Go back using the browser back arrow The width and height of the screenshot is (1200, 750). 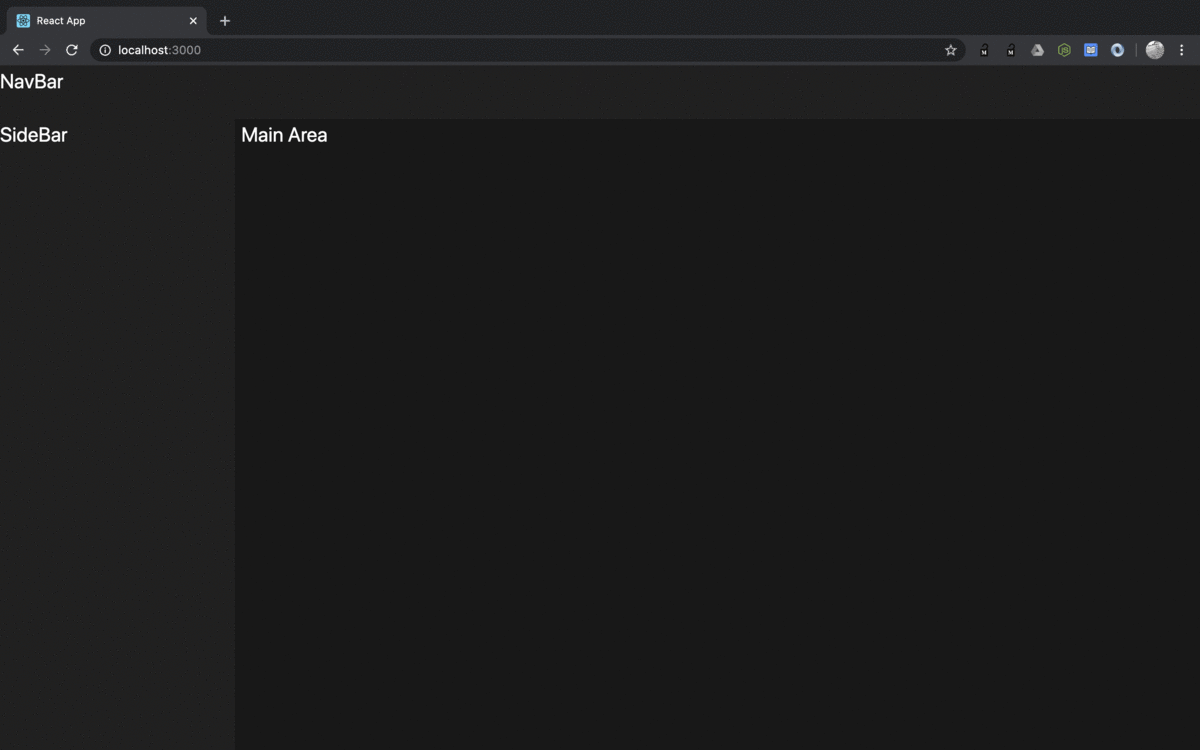pos(18,50)
